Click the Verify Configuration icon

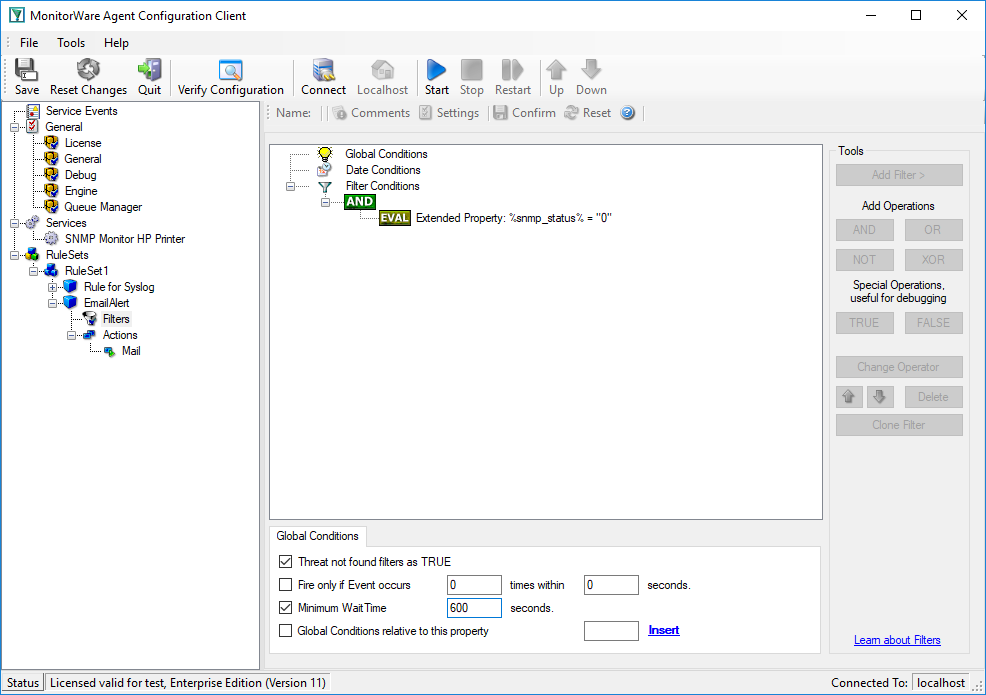[x=230, y=70]
